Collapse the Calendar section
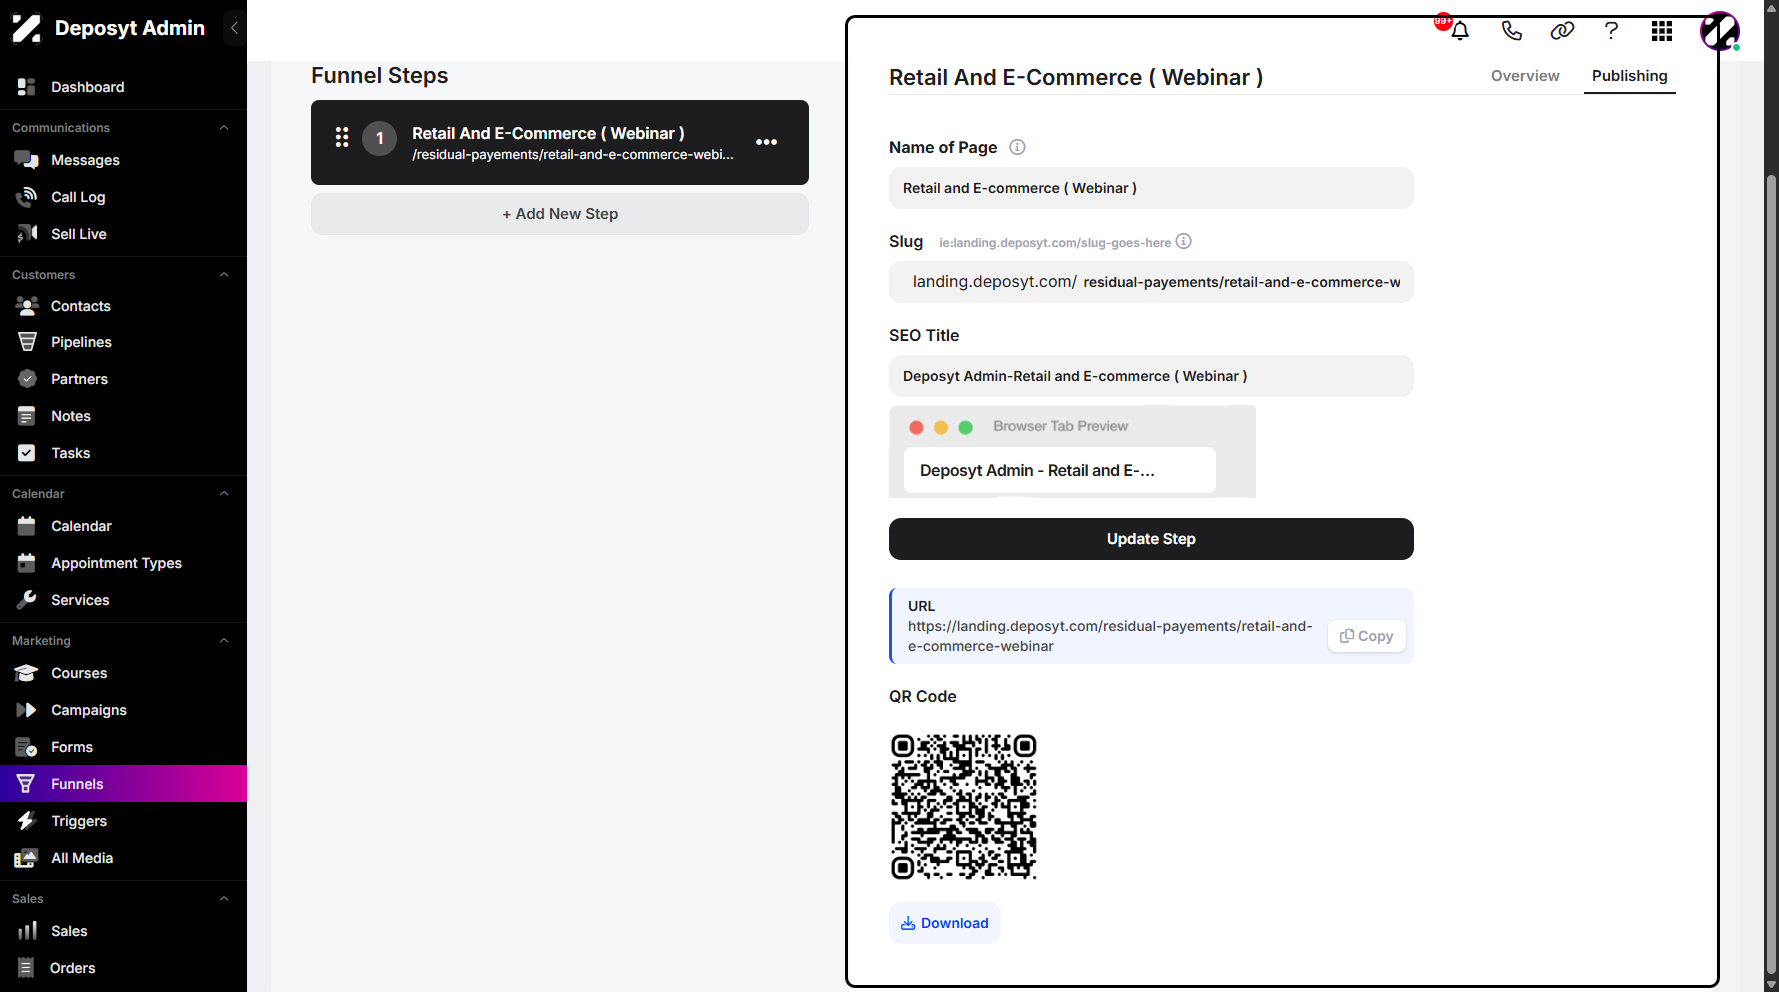This screenshot has width=1779, height=992. (x=224, y=494)
